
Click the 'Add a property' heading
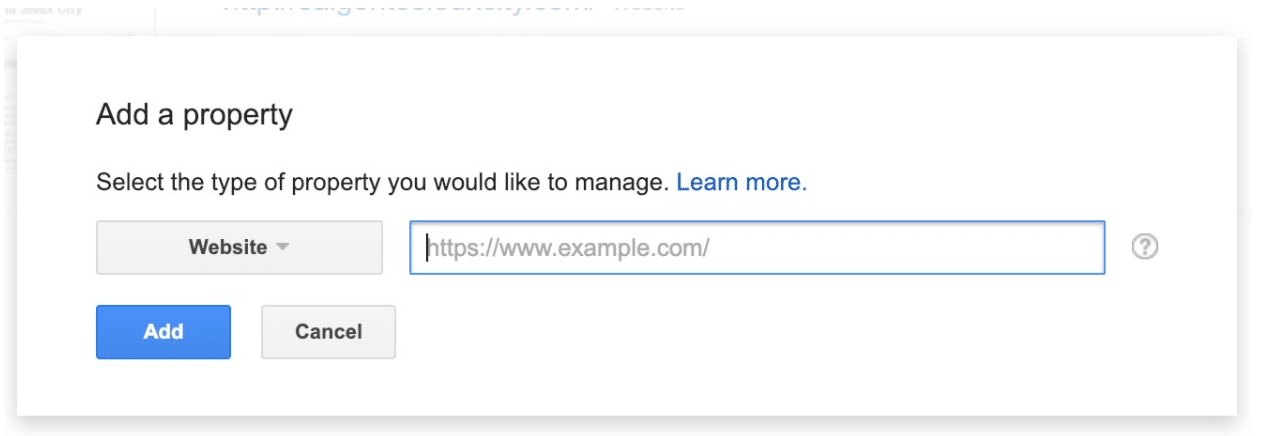pos(194,115)
